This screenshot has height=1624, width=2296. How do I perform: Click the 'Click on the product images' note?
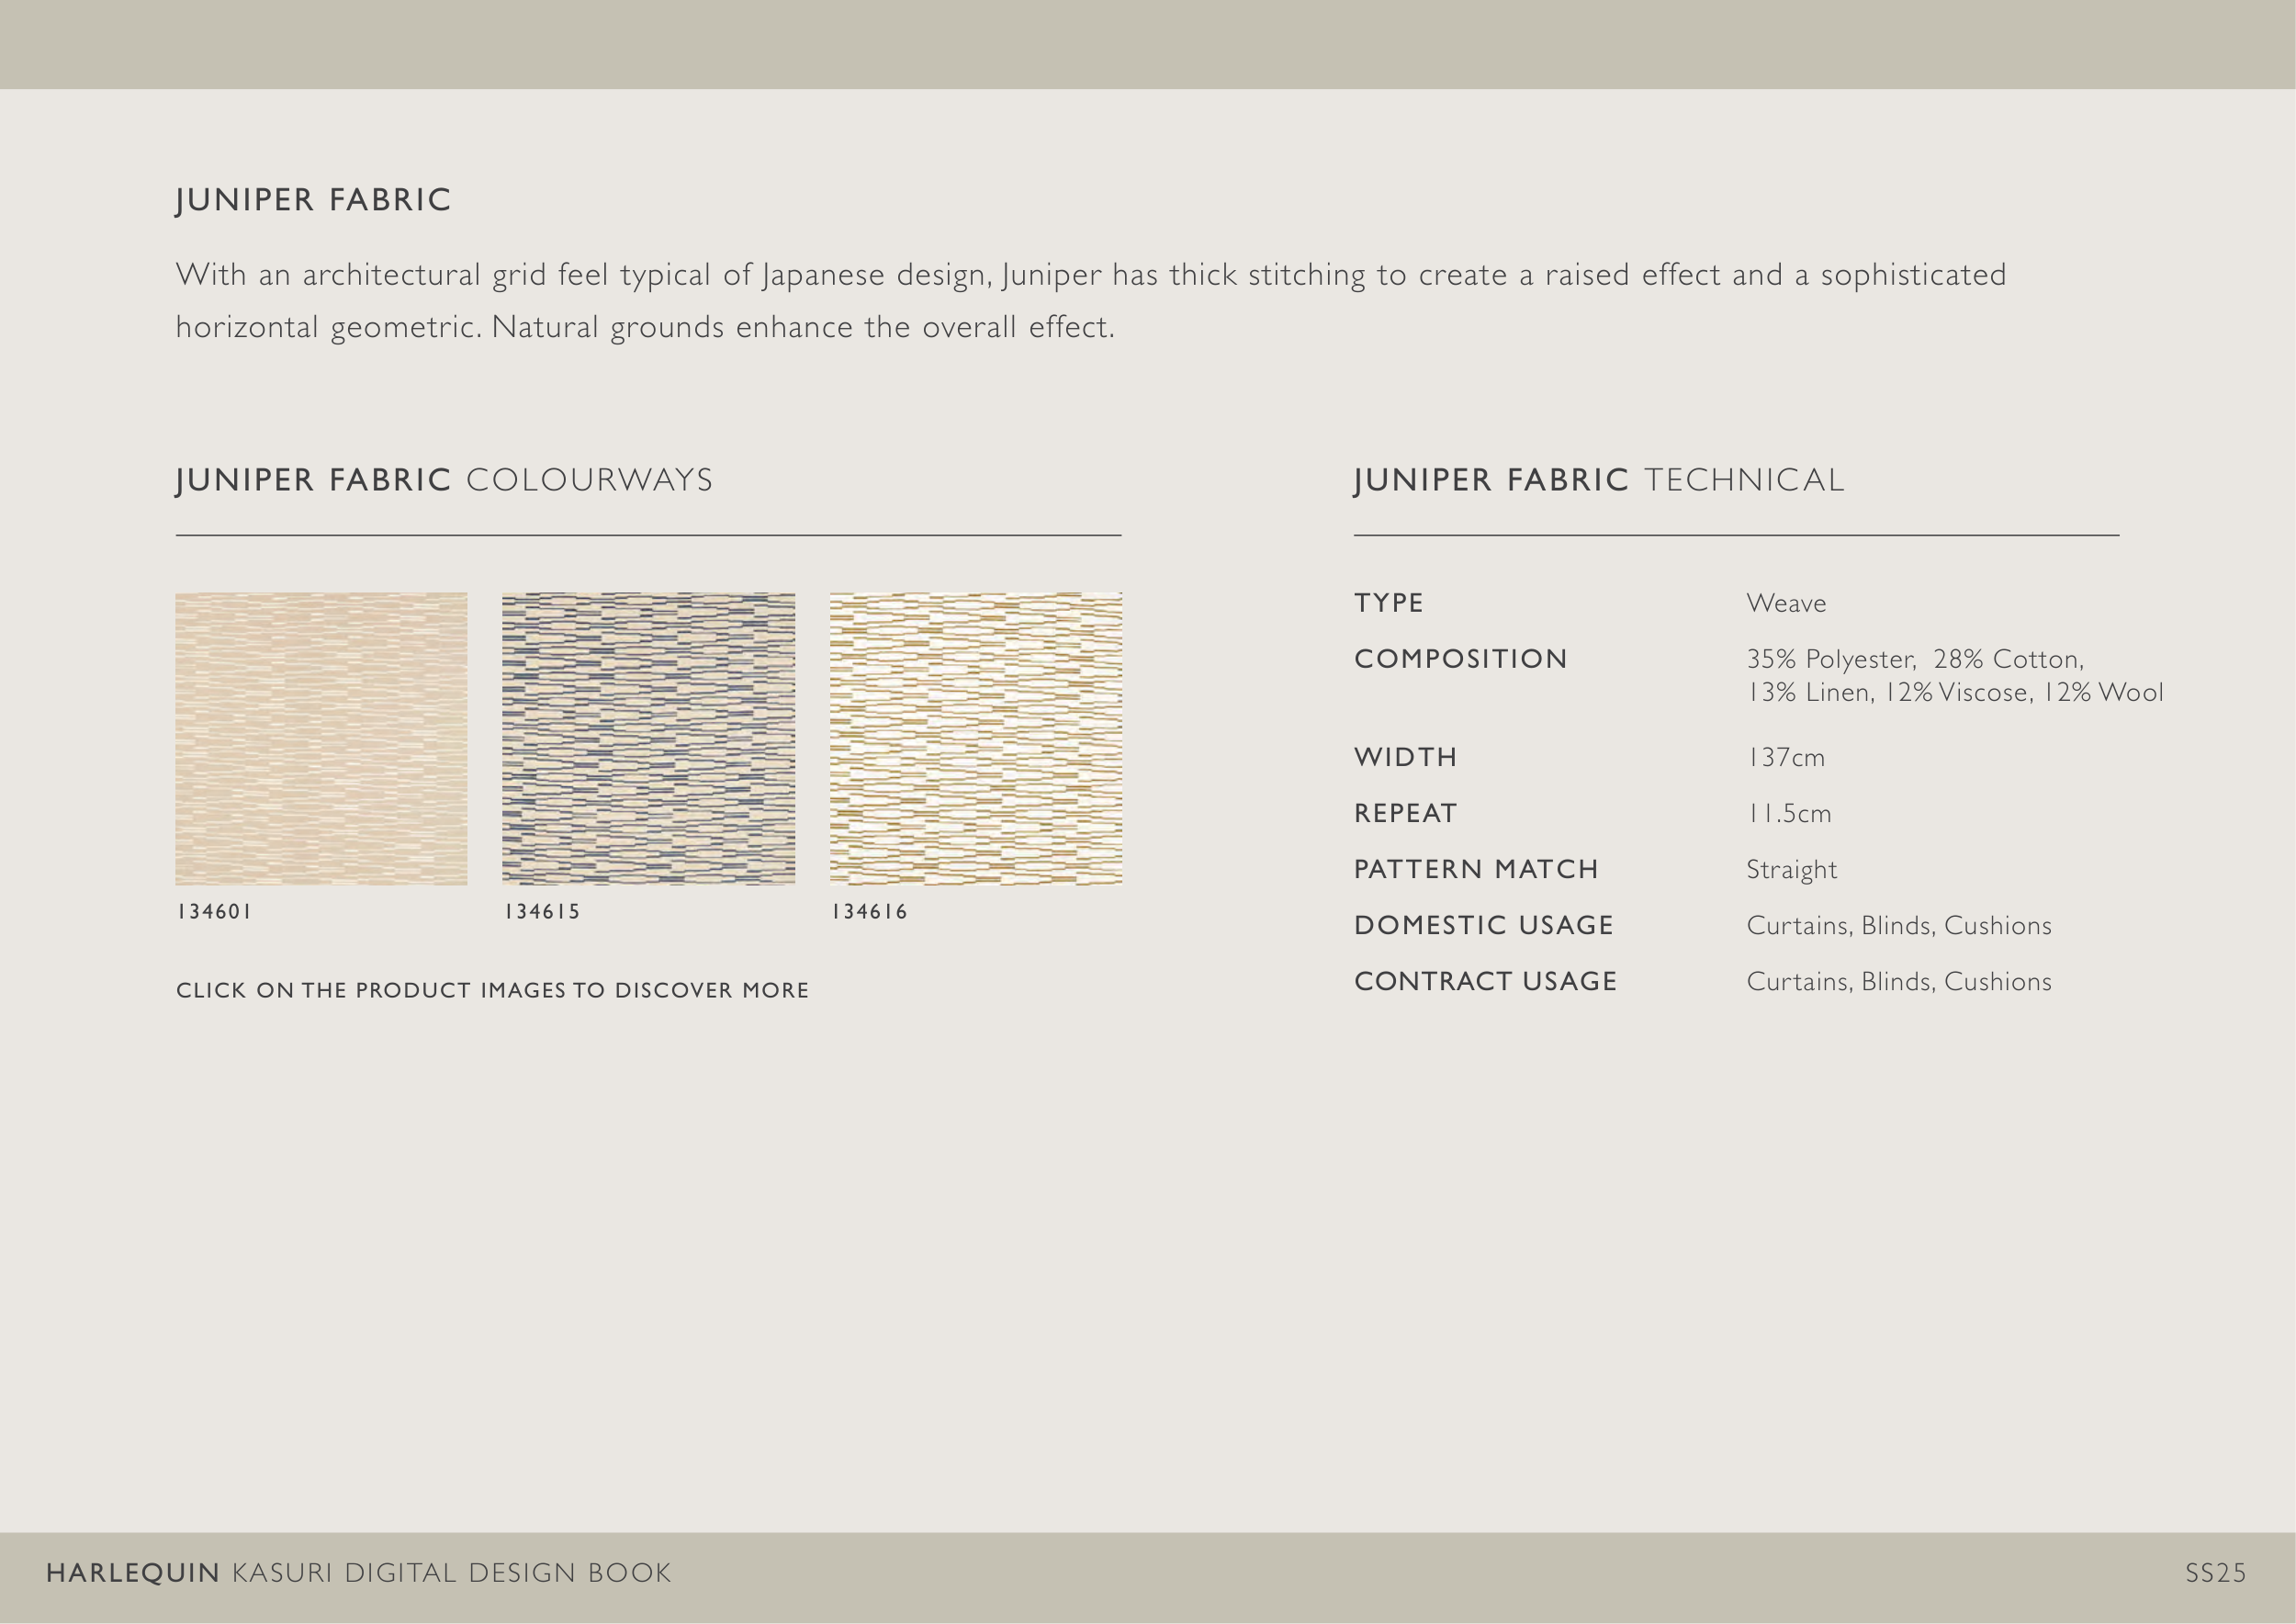click(492, 990)
